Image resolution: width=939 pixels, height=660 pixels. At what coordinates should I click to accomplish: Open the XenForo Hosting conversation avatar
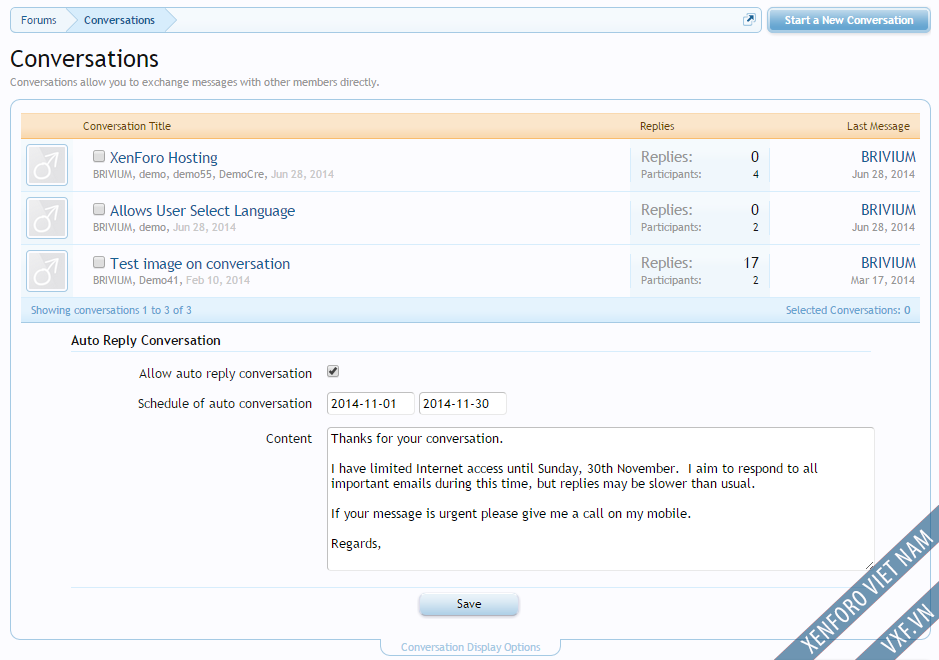[x=47, y=165]
